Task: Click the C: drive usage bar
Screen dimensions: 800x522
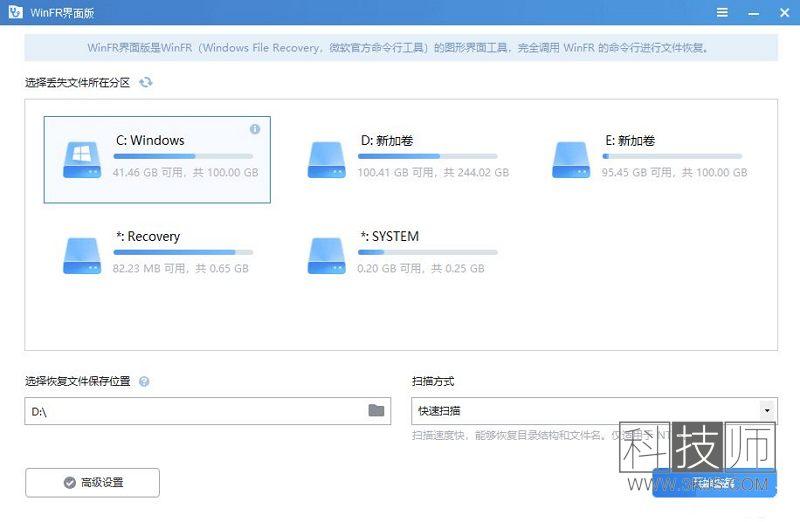Action: pos(183,156)
